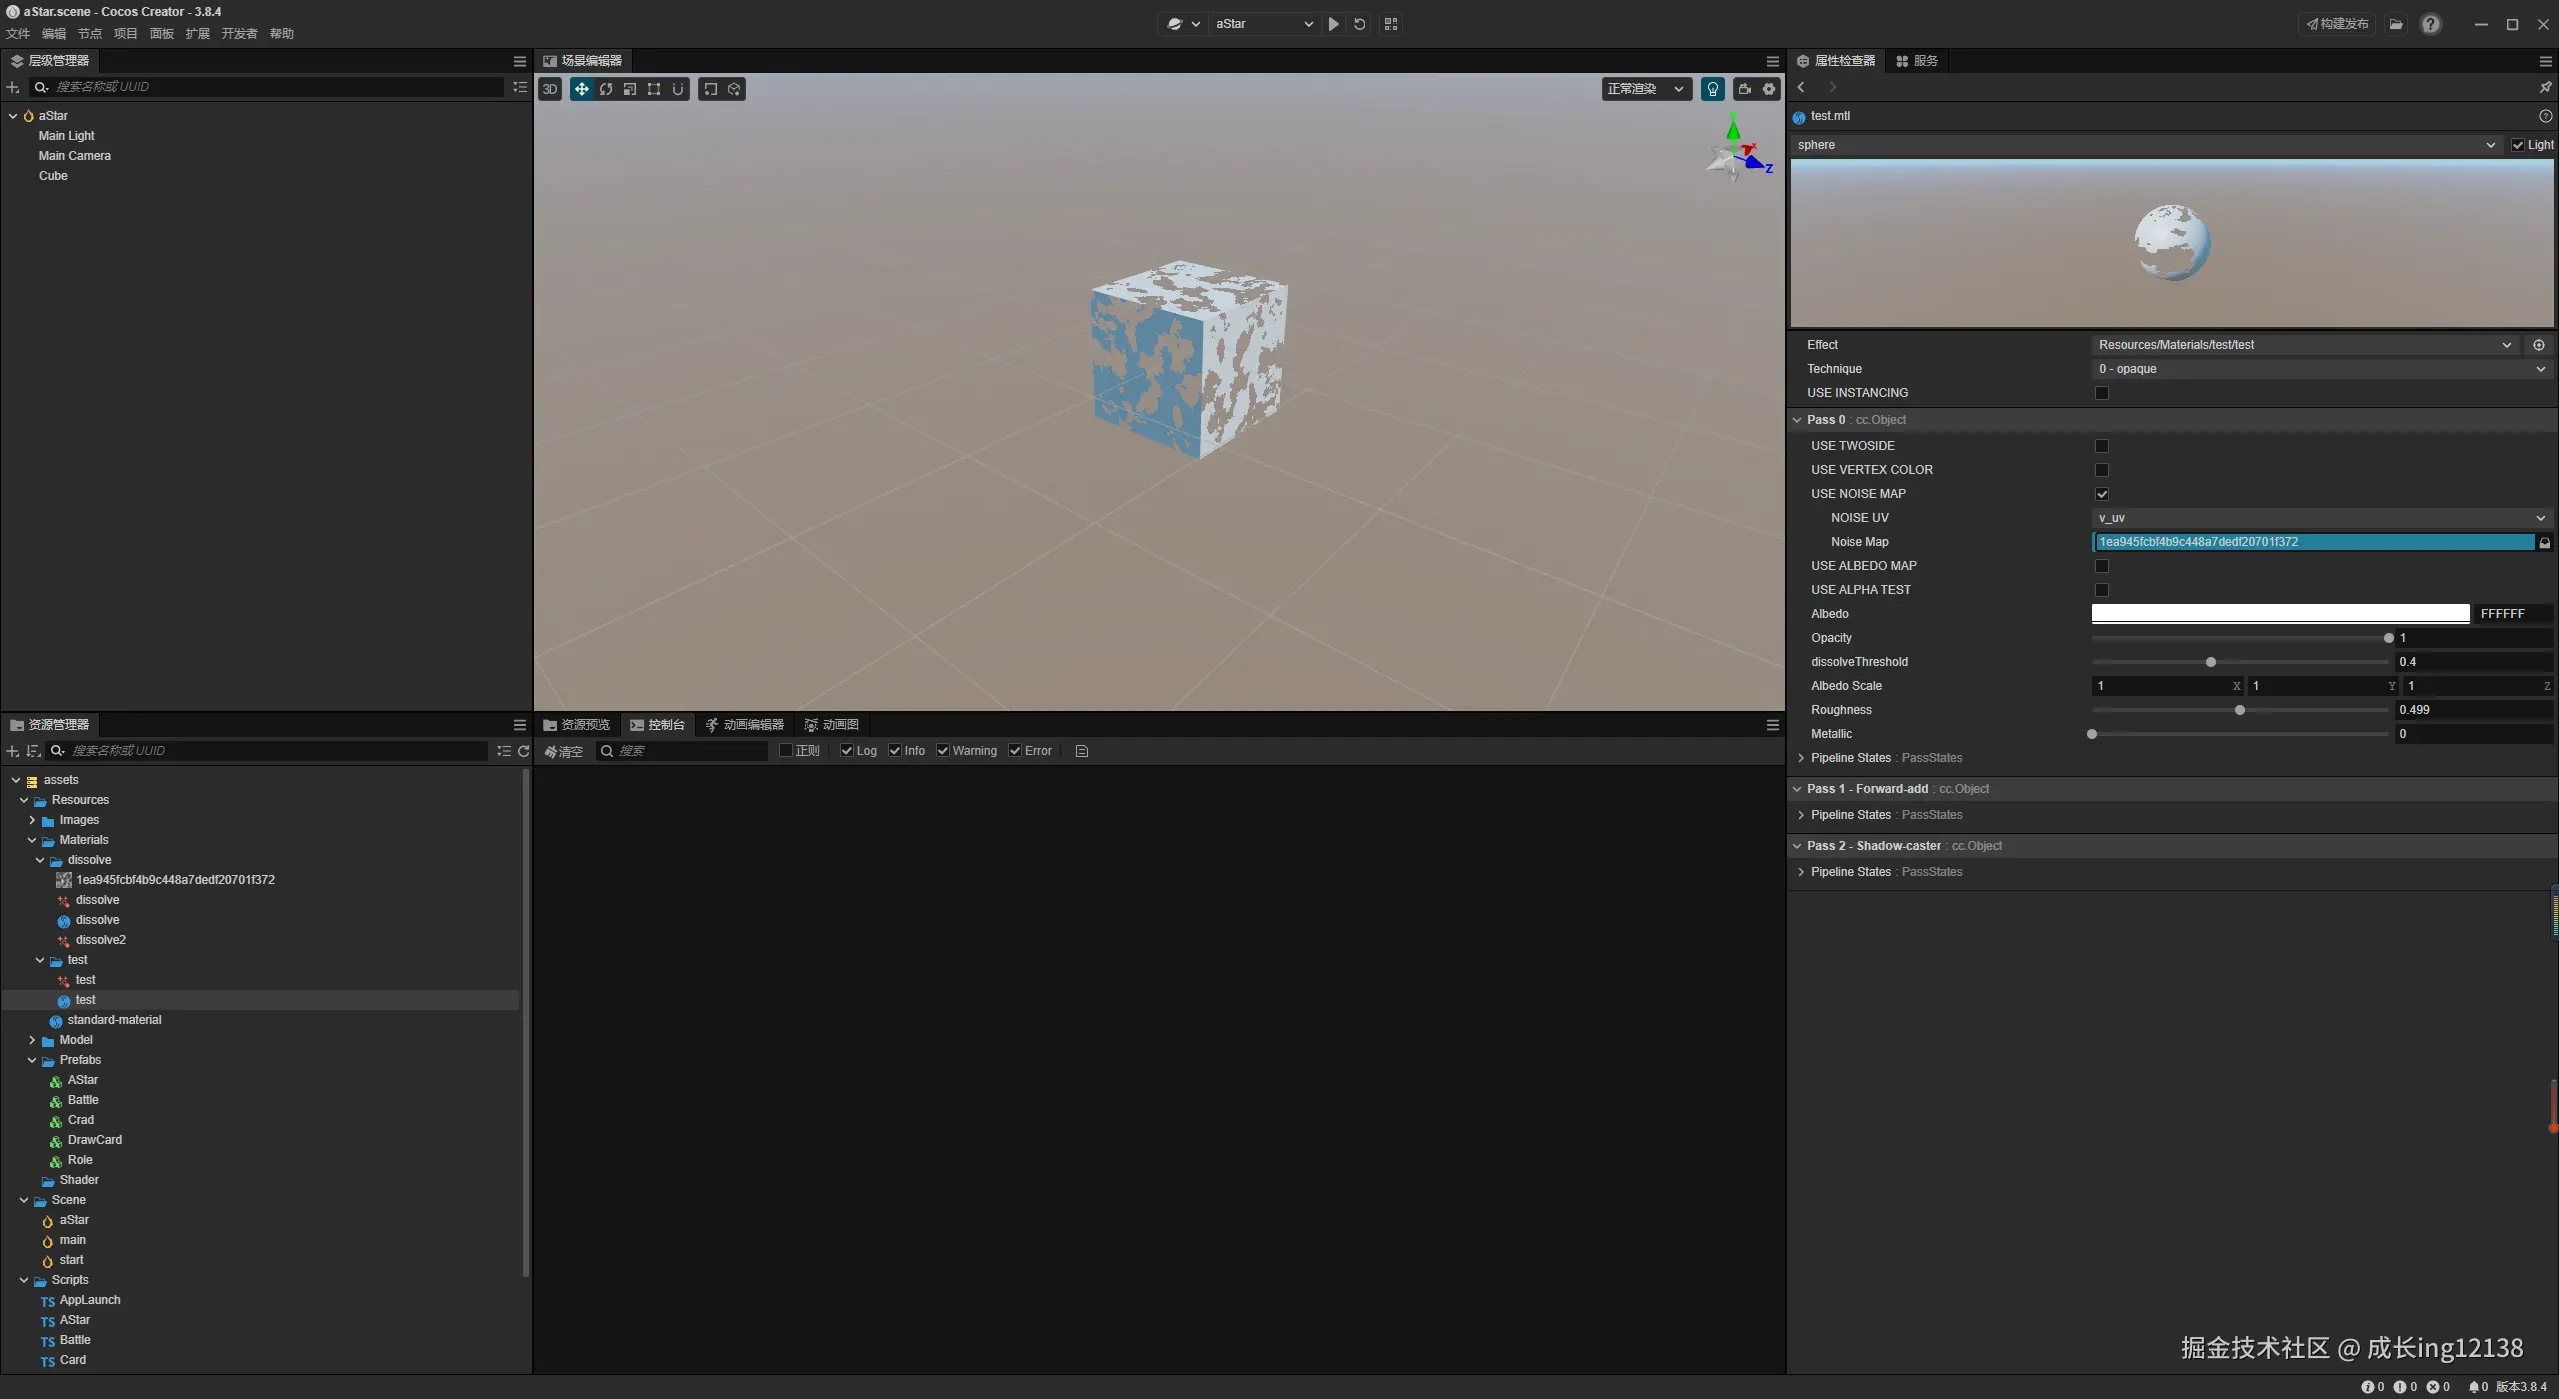Click the Play preview button
Viewport: 2559px width, 1399px height.
click(x=1333, y=24)
